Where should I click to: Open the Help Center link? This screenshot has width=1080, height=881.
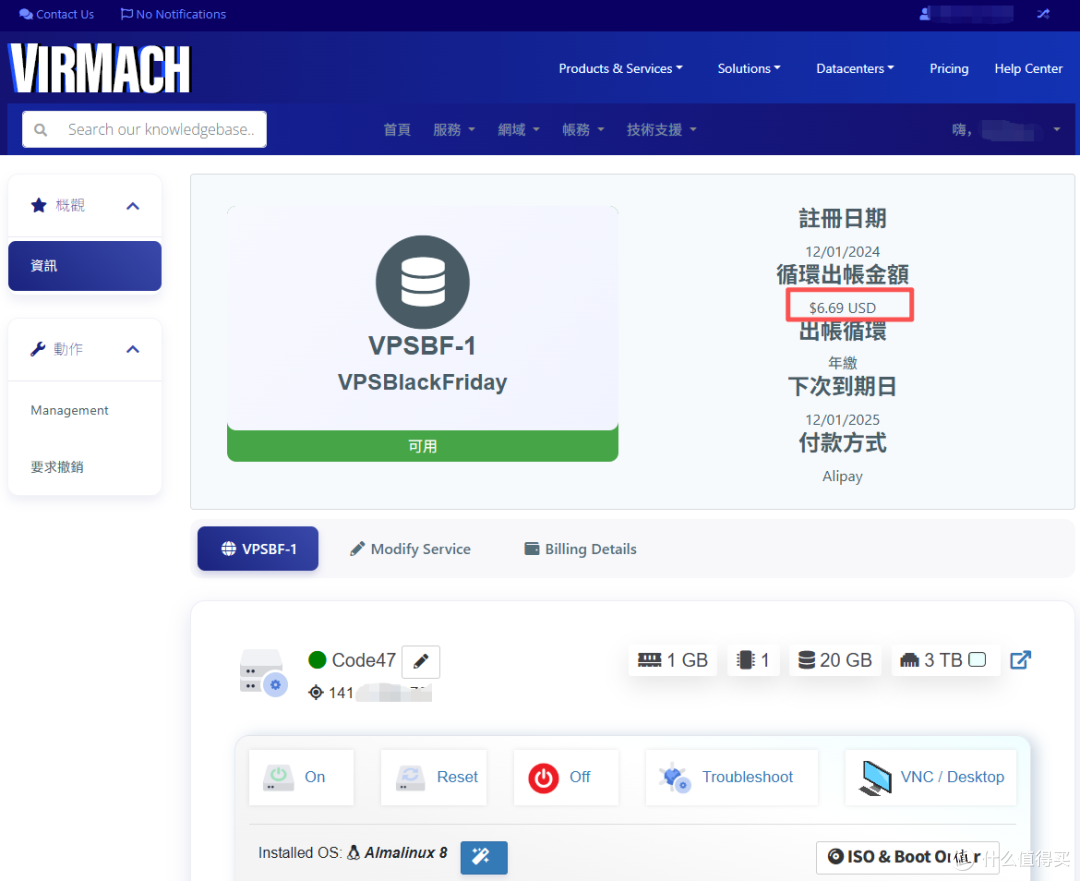pyautogui.click(x=1028, y=68)
